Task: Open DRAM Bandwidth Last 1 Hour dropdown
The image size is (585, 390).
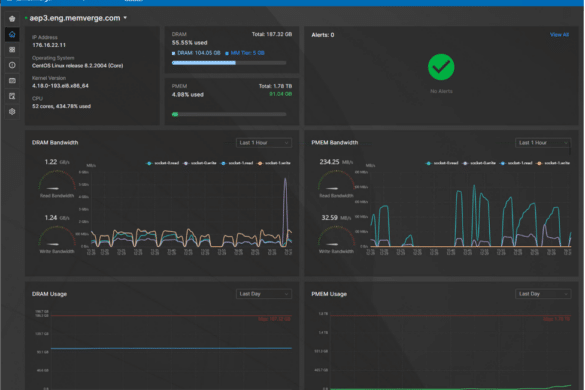Action: coord(264,143)
